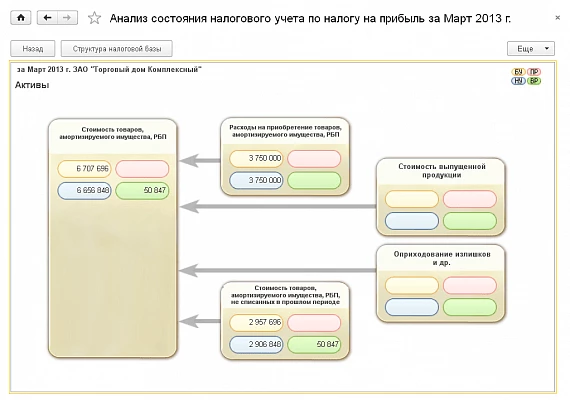Select green 50 847 in не списанных block

314,344
